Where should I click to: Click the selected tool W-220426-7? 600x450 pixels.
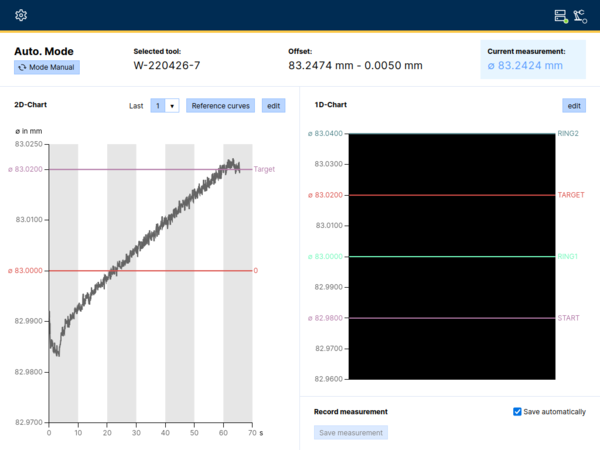point(167,66)
